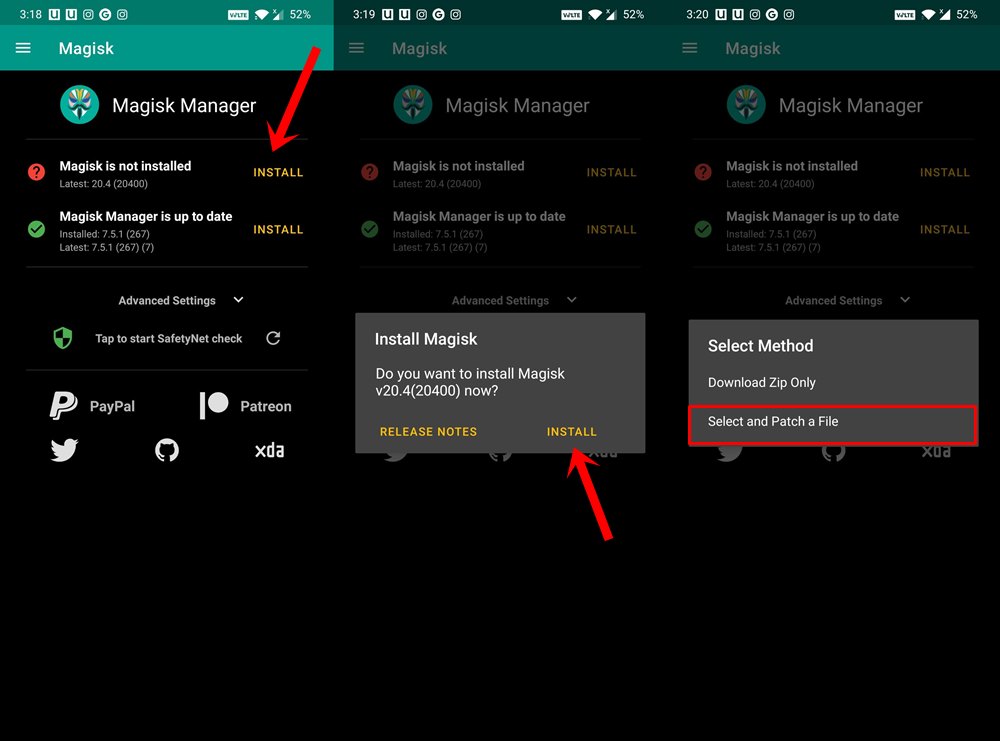Tap VoLTE indicator in first screen status bar

[238, 15]
